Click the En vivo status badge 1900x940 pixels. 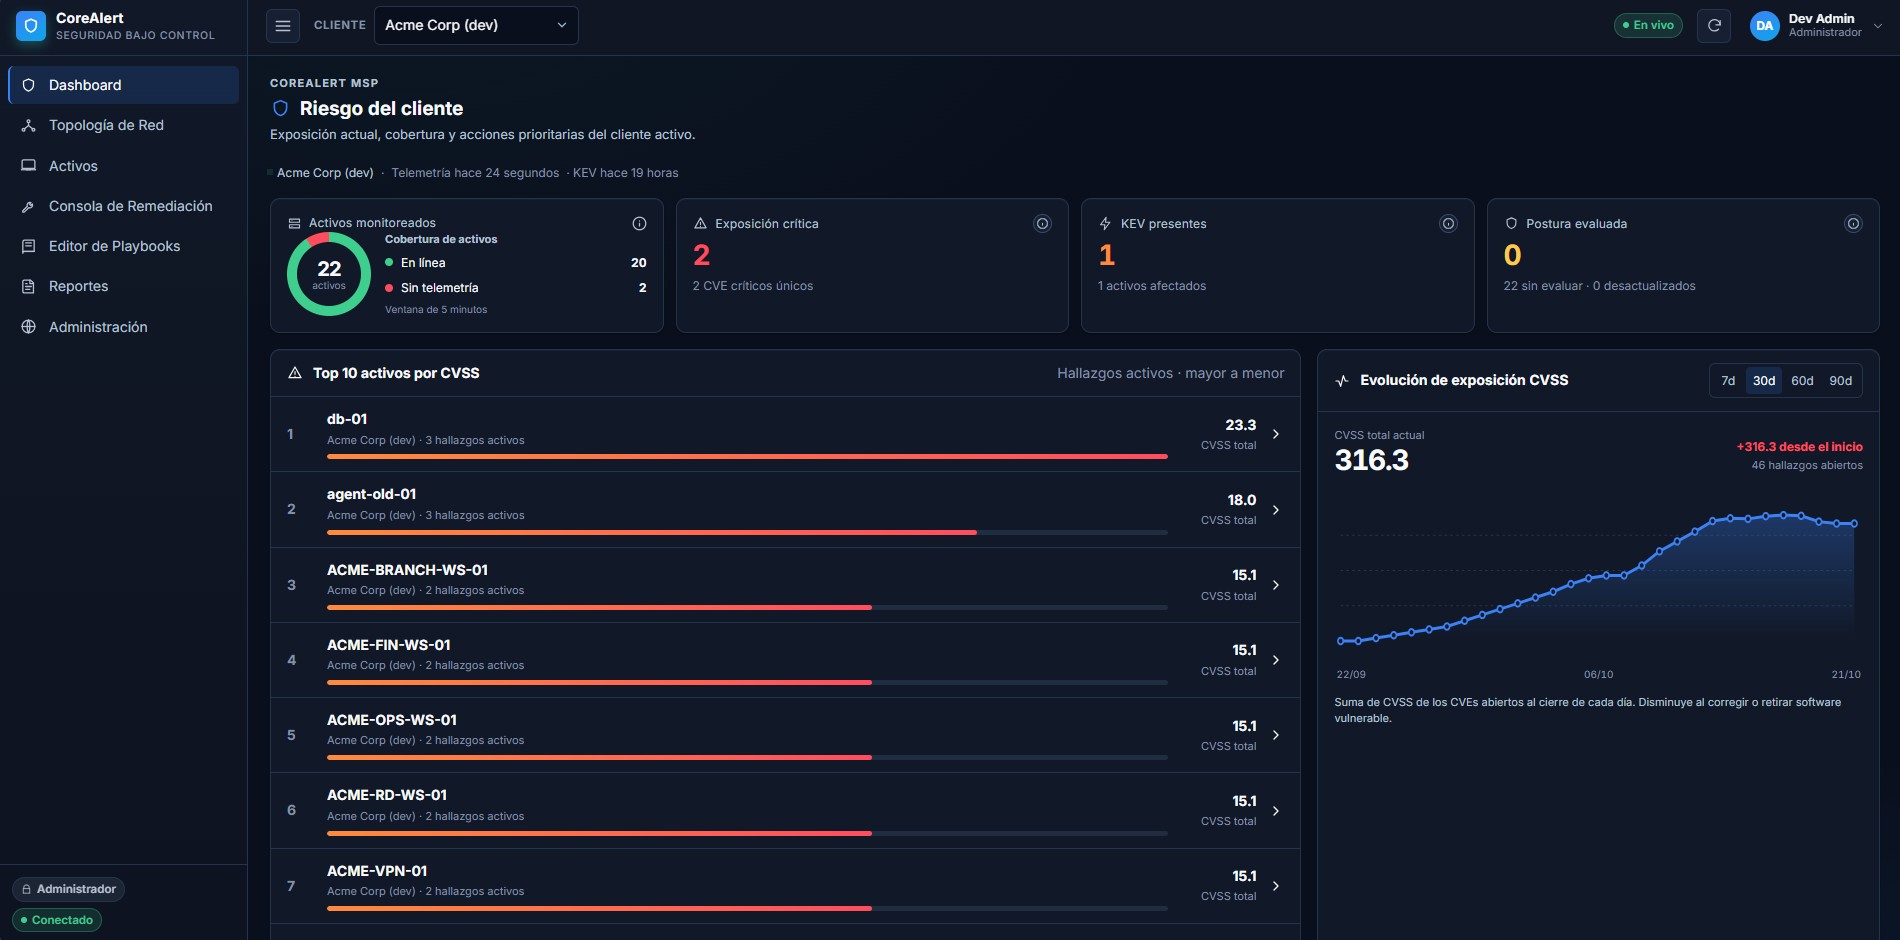coord(1648,26)
